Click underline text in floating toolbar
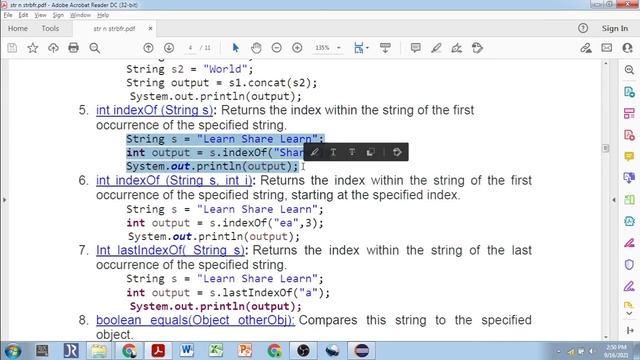 coord(333,152)
